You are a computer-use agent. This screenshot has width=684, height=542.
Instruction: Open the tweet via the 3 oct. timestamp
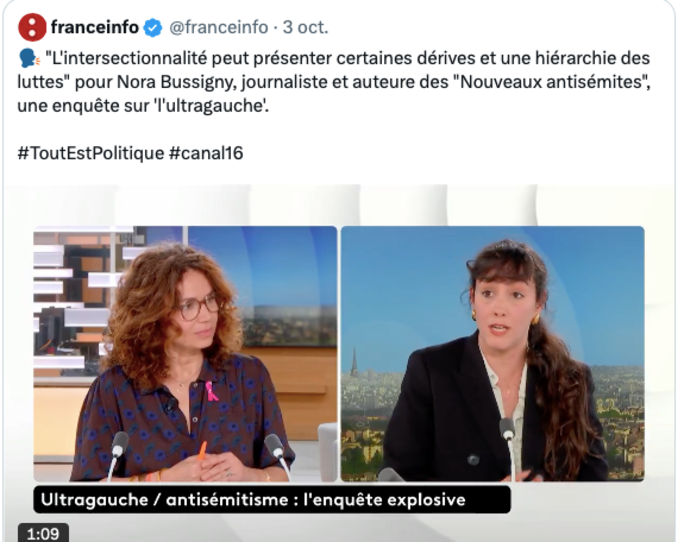click(305, 27)
